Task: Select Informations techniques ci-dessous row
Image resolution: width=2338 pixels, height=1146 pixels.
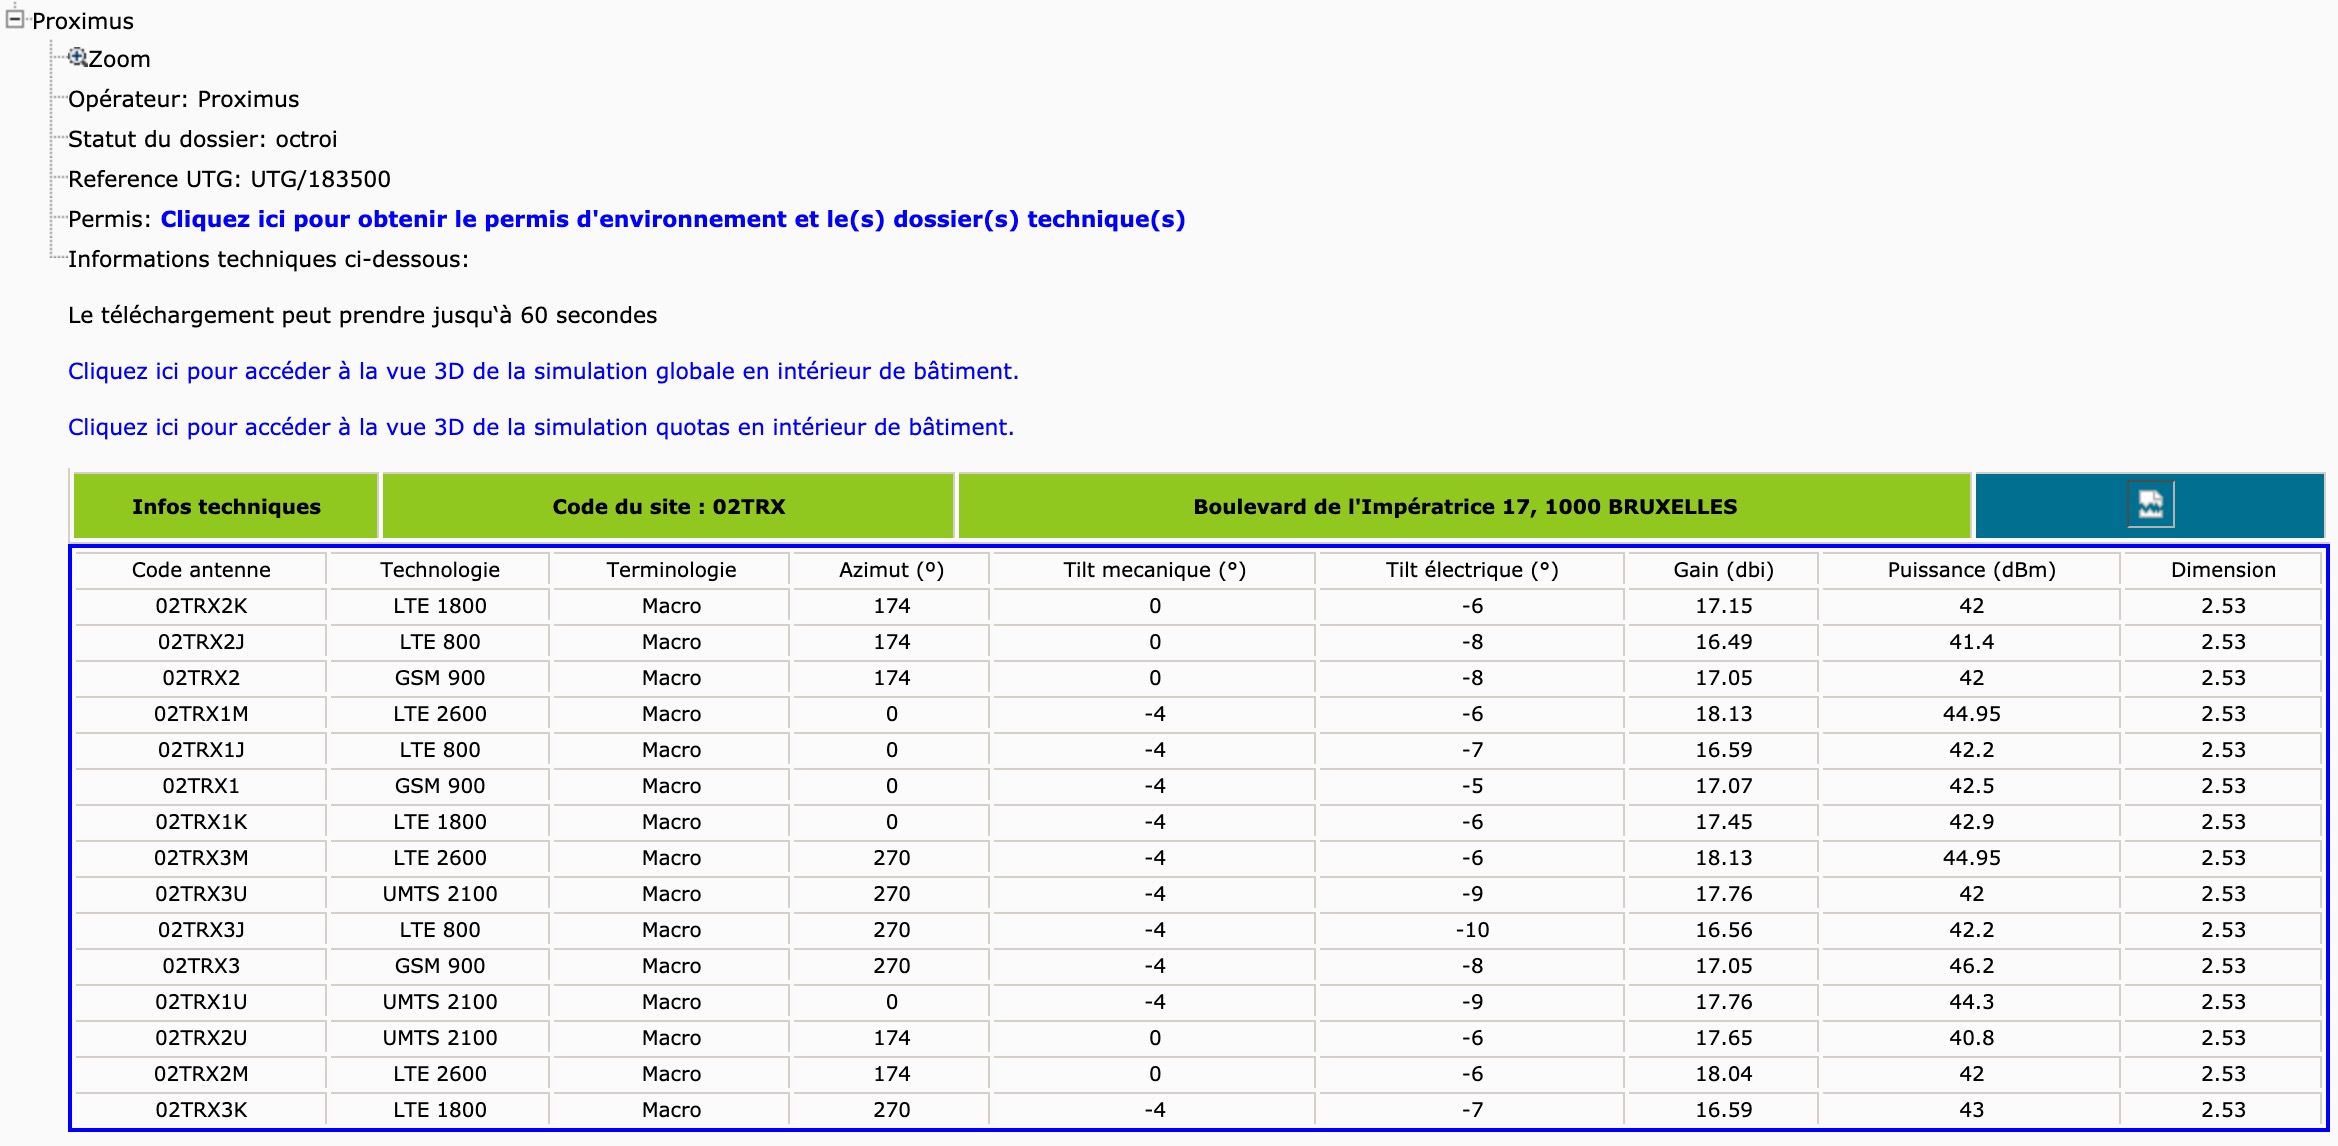Action: [268, 259]
